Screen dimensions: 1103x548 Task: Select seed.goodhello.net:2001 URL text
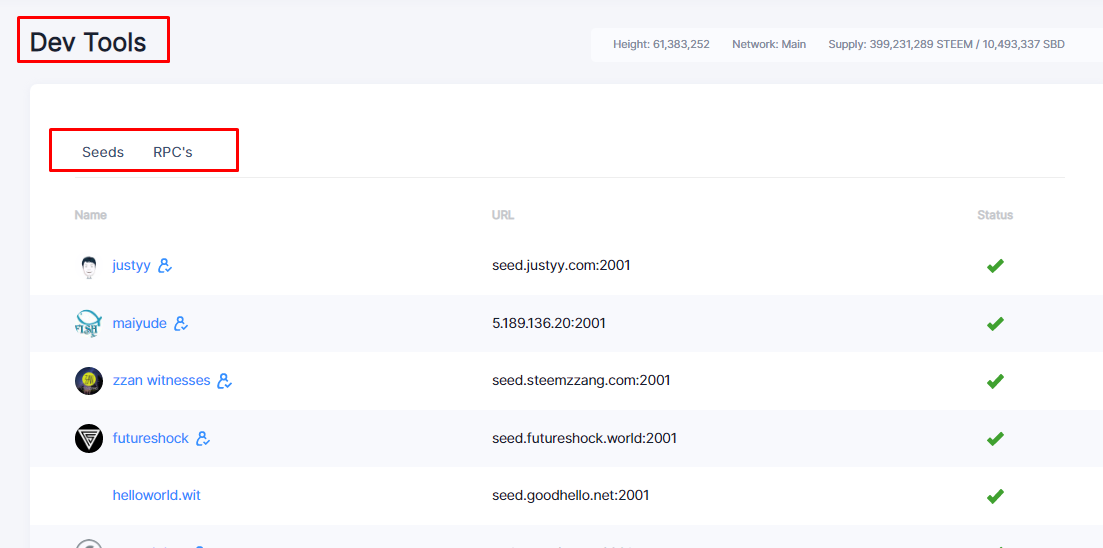coord(570,495)
